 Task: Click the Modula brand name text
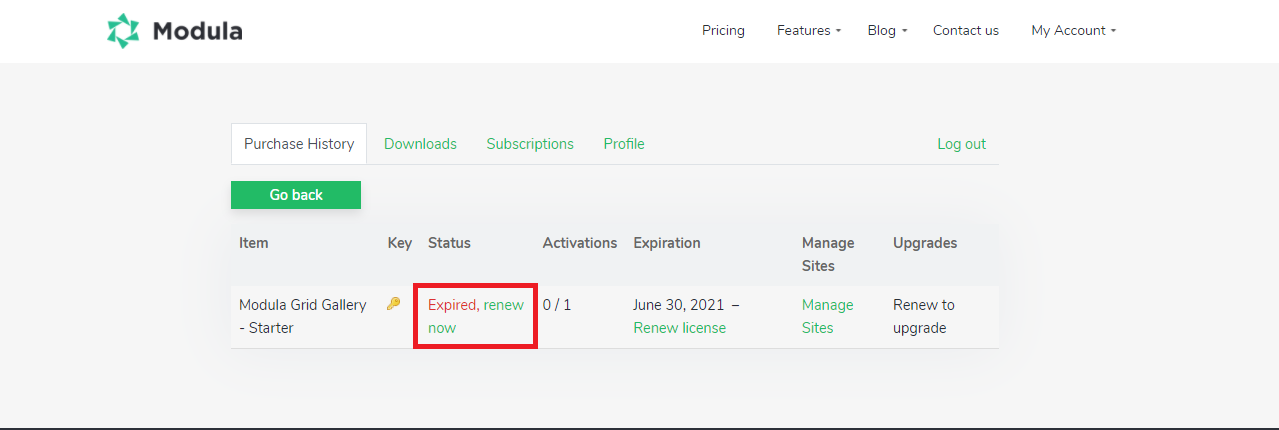(x=197, y=31)
